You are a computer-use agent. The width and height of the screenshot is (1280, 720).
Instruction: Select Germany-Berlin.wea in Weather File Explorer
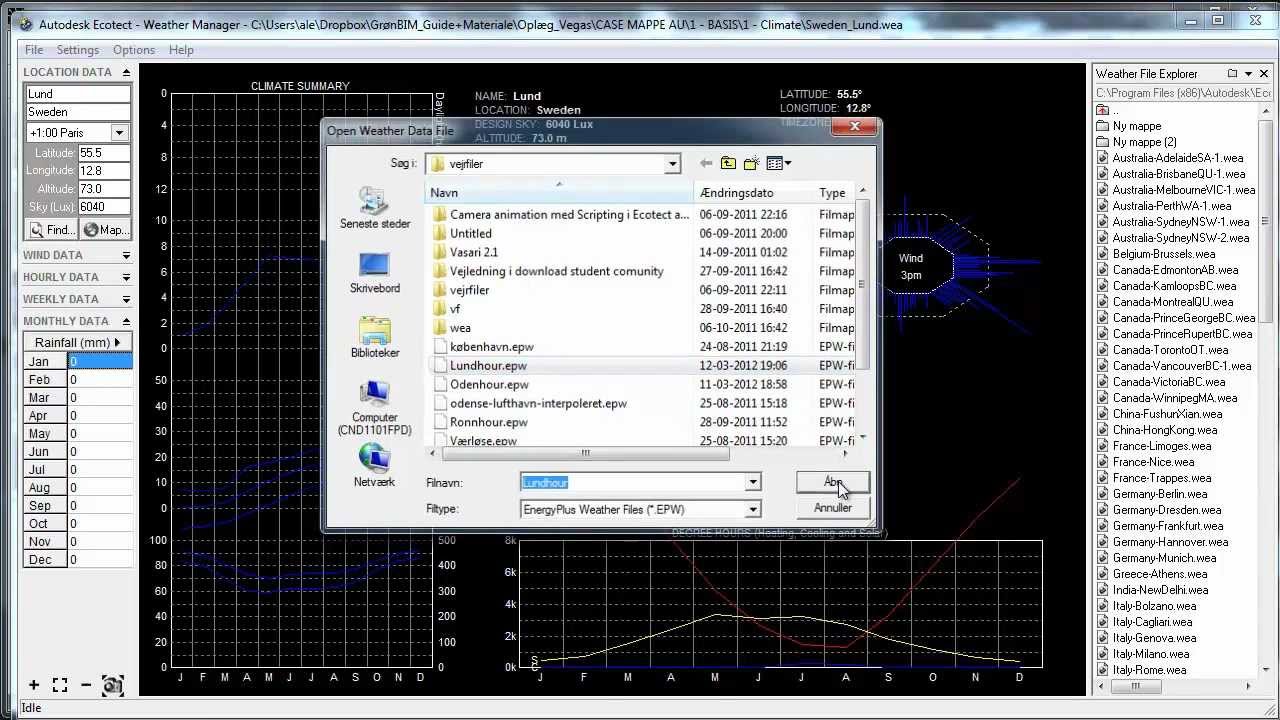[1159, 494]
